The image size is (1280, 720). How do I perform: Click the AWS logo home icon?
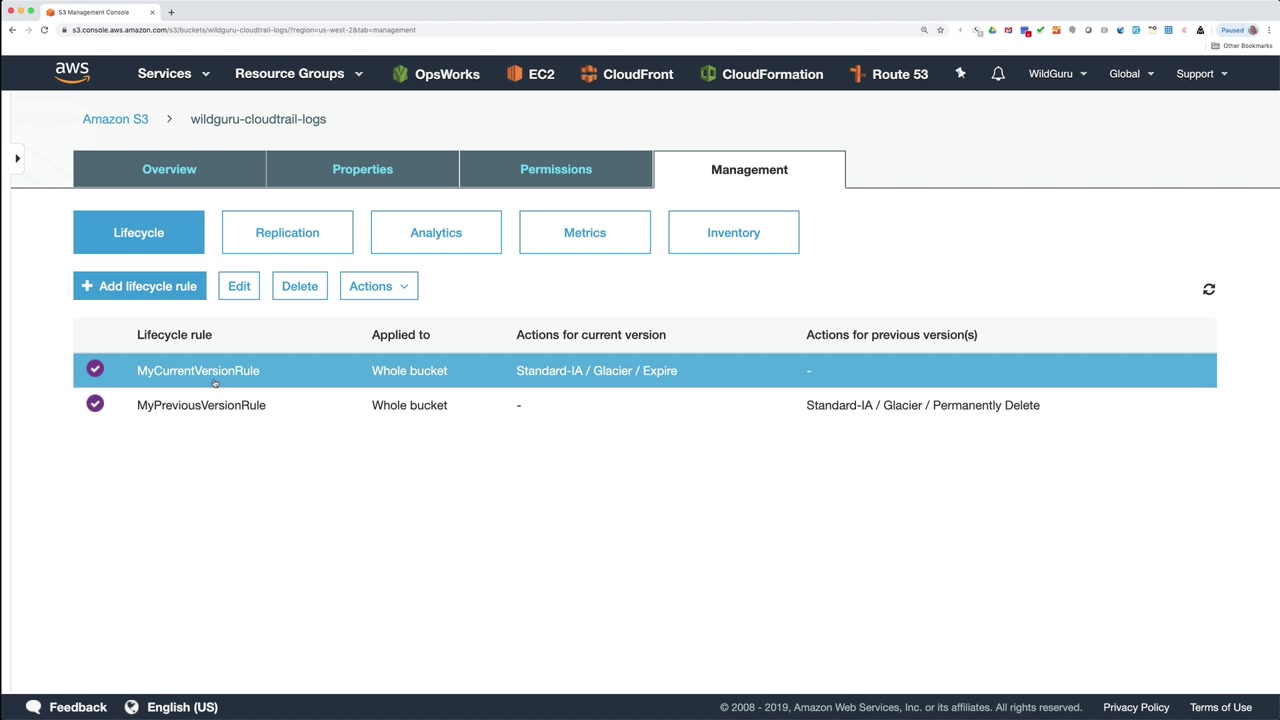[x=72, y=73]
